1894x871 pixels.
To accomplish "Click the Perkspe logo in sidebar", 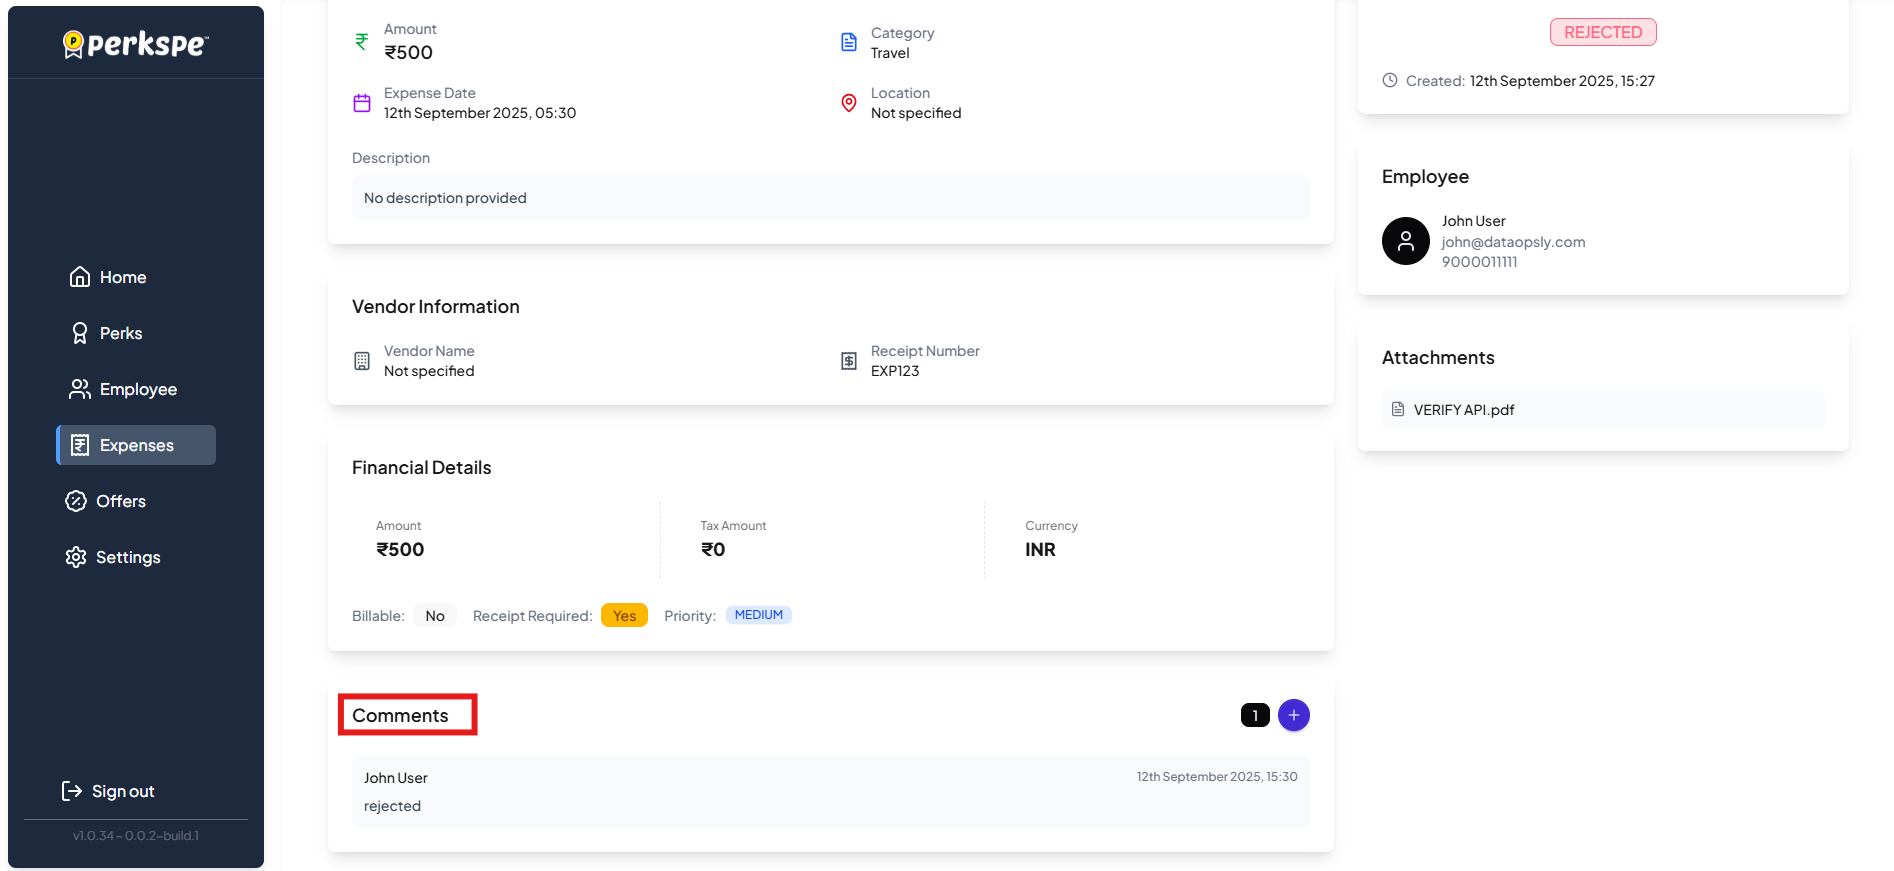I will [135, 44].
